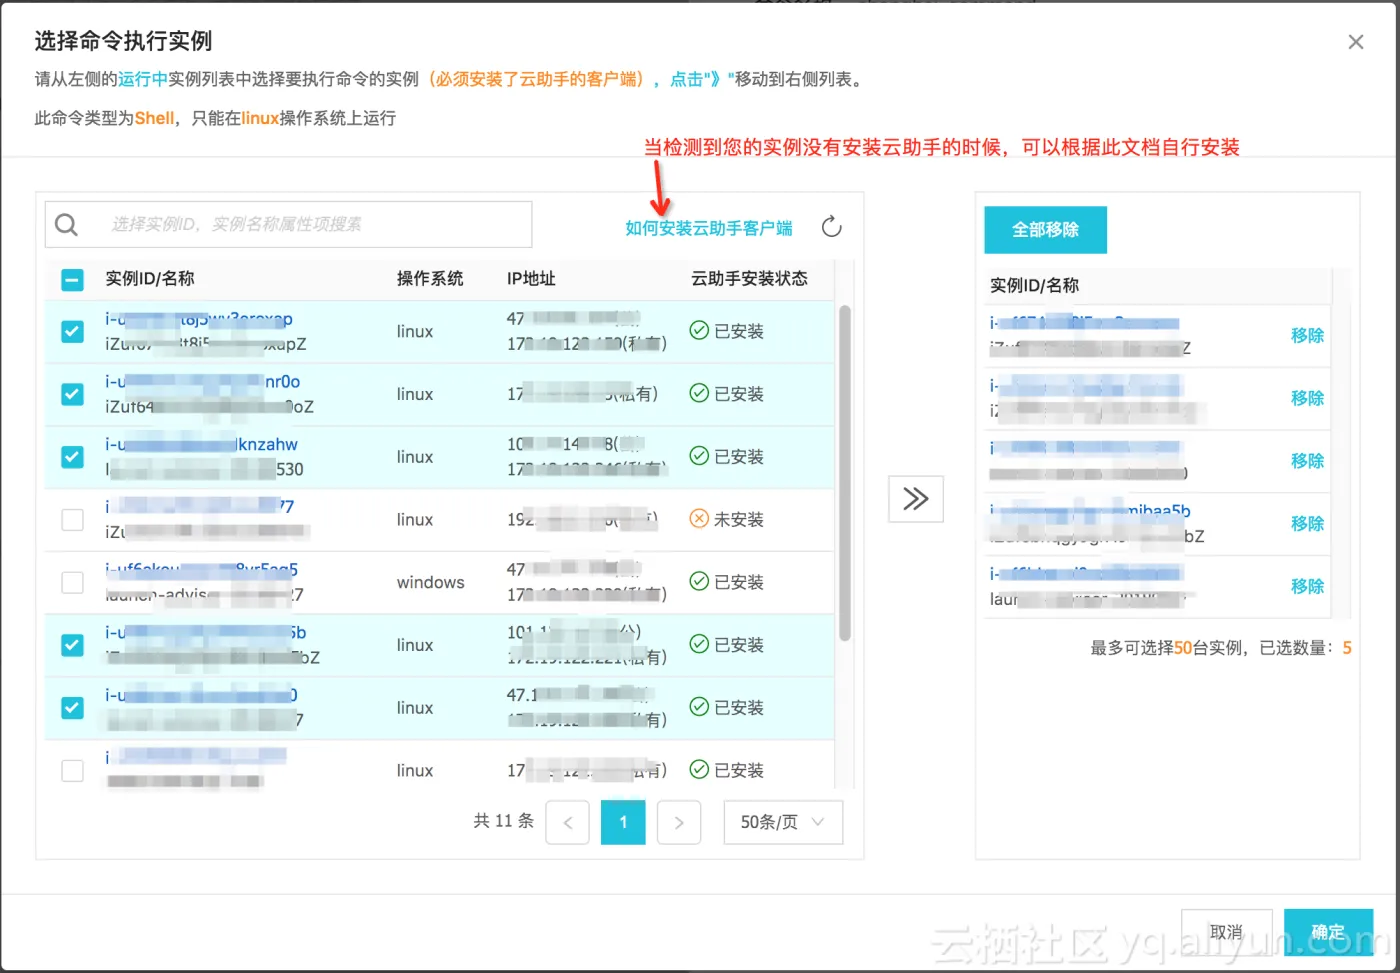Click installed status icon in windows row
This screenshot has height=973, width=1400.
pyautogui.click(x=699, y=581)
